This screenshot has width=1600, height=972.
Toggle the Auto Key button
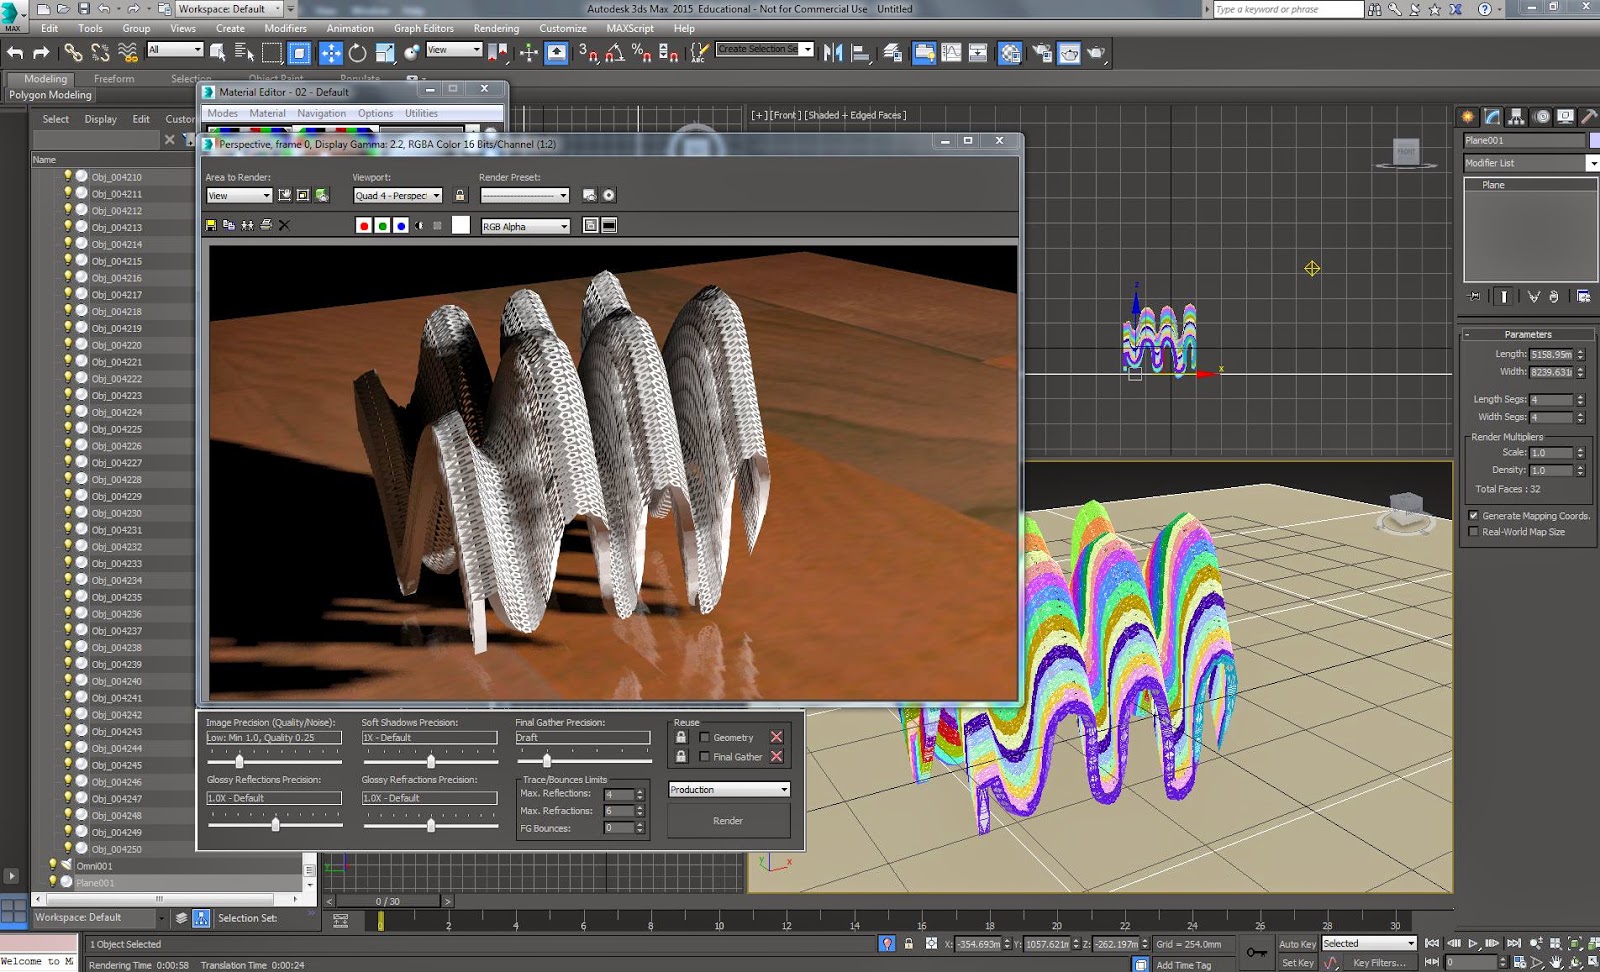[x=1297, y=943]
